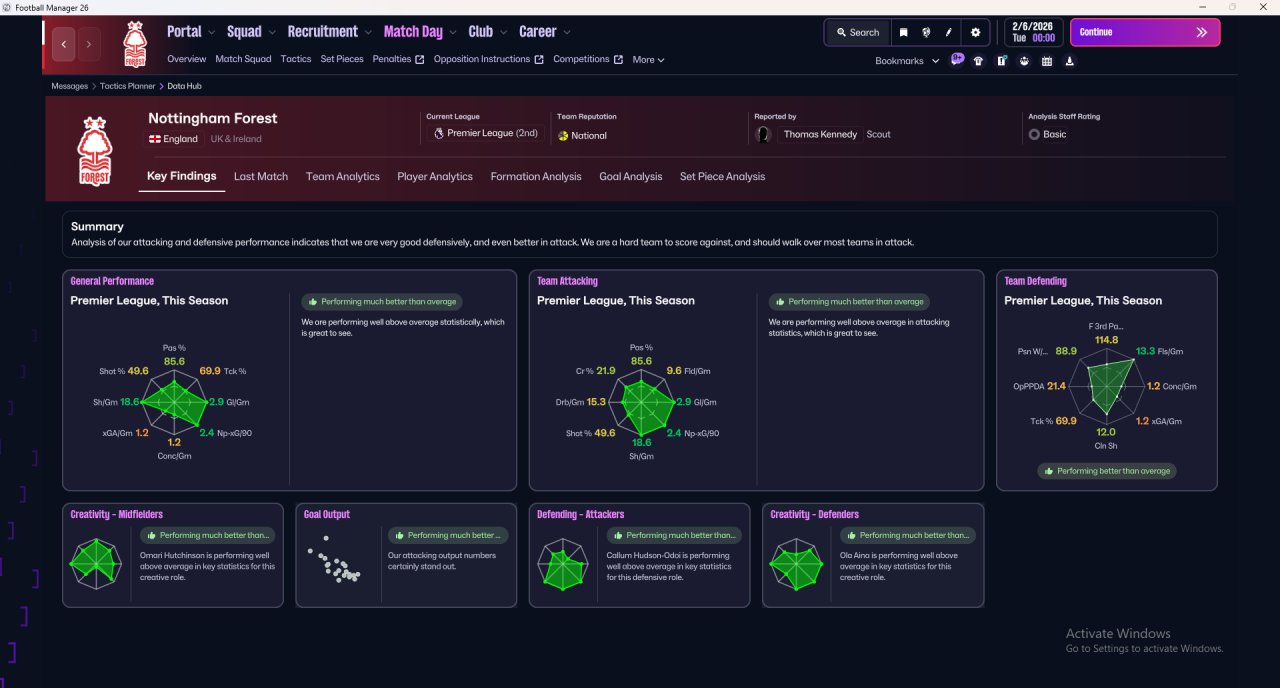Screen dimensions: 1280x688
Task: Click the National team reputation icon
Action: pyautogui.click(x=563, y=135)
